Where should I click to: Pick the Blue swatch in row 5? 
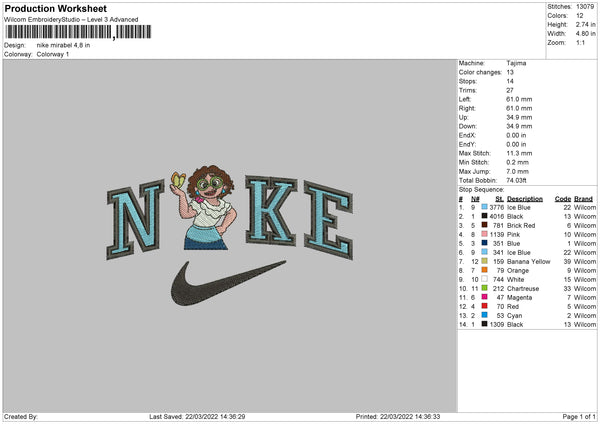[x=484, y=243]
